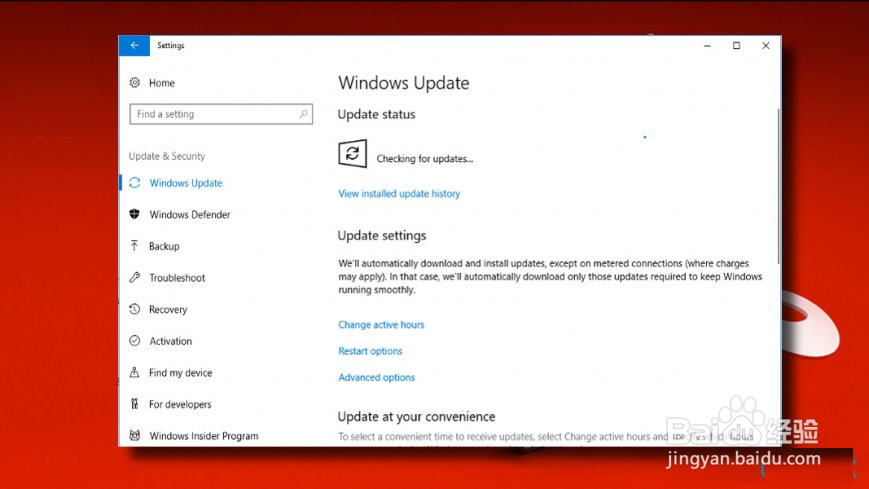Screen dimensions: 869x489
Task: Click the Recovery clock icon
Action: [x=135, y=309]
